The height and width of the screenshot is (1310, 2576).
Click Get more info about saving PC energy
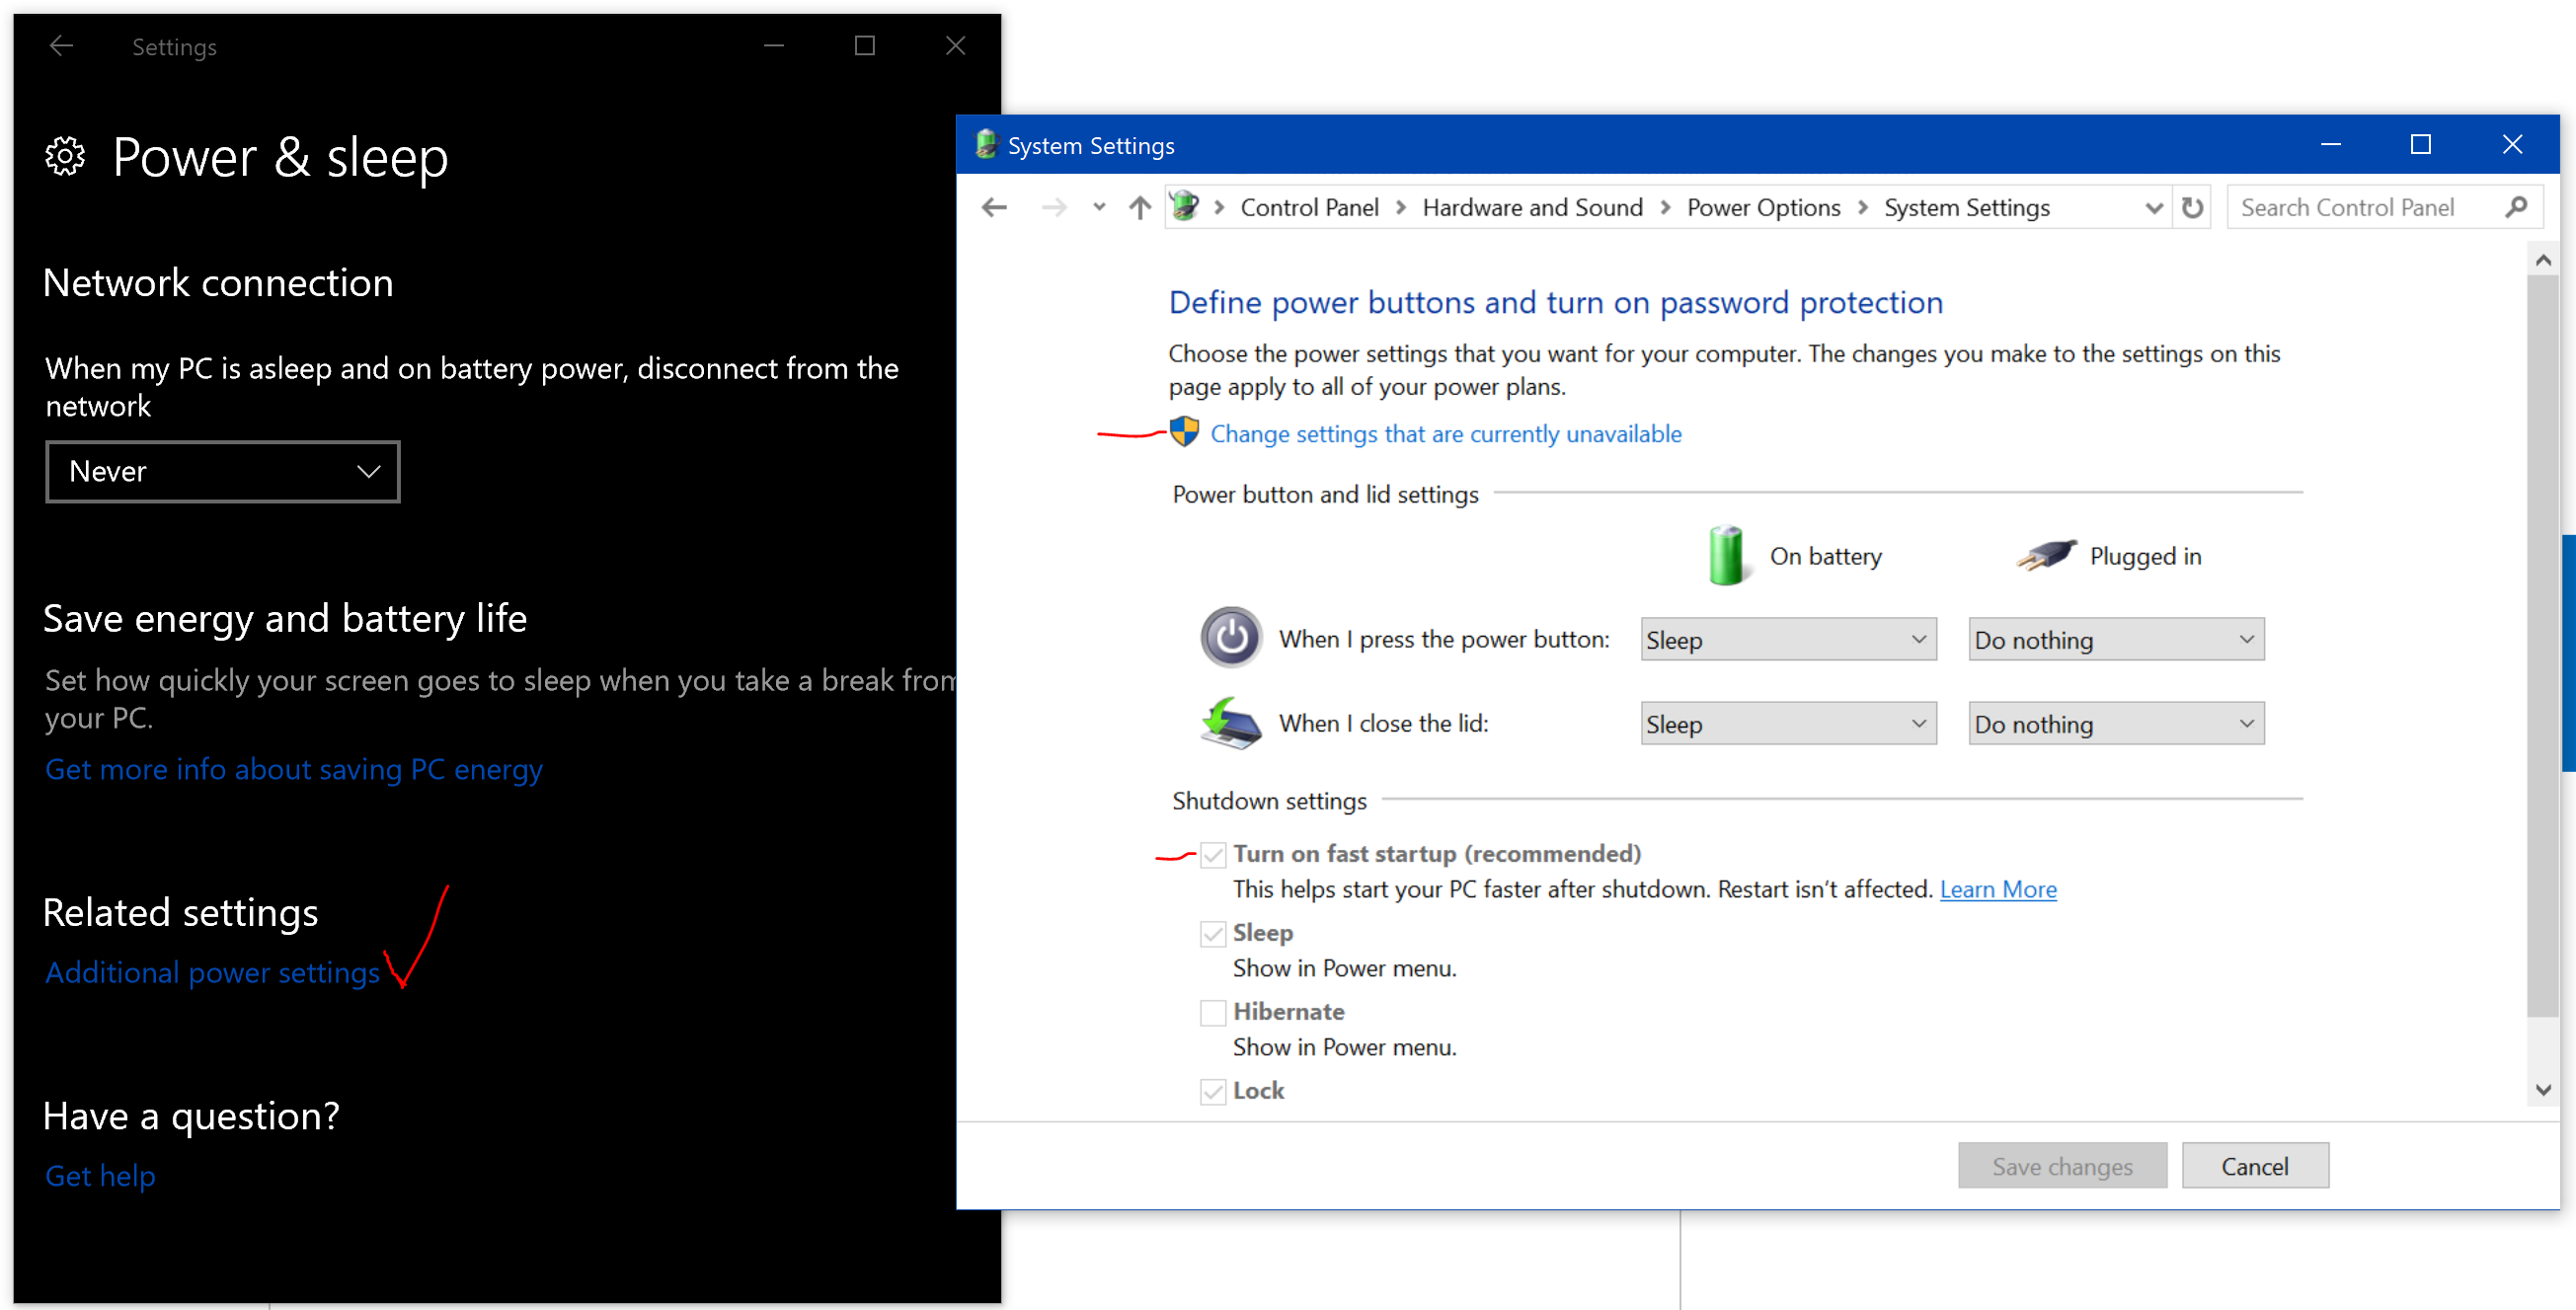294,769
